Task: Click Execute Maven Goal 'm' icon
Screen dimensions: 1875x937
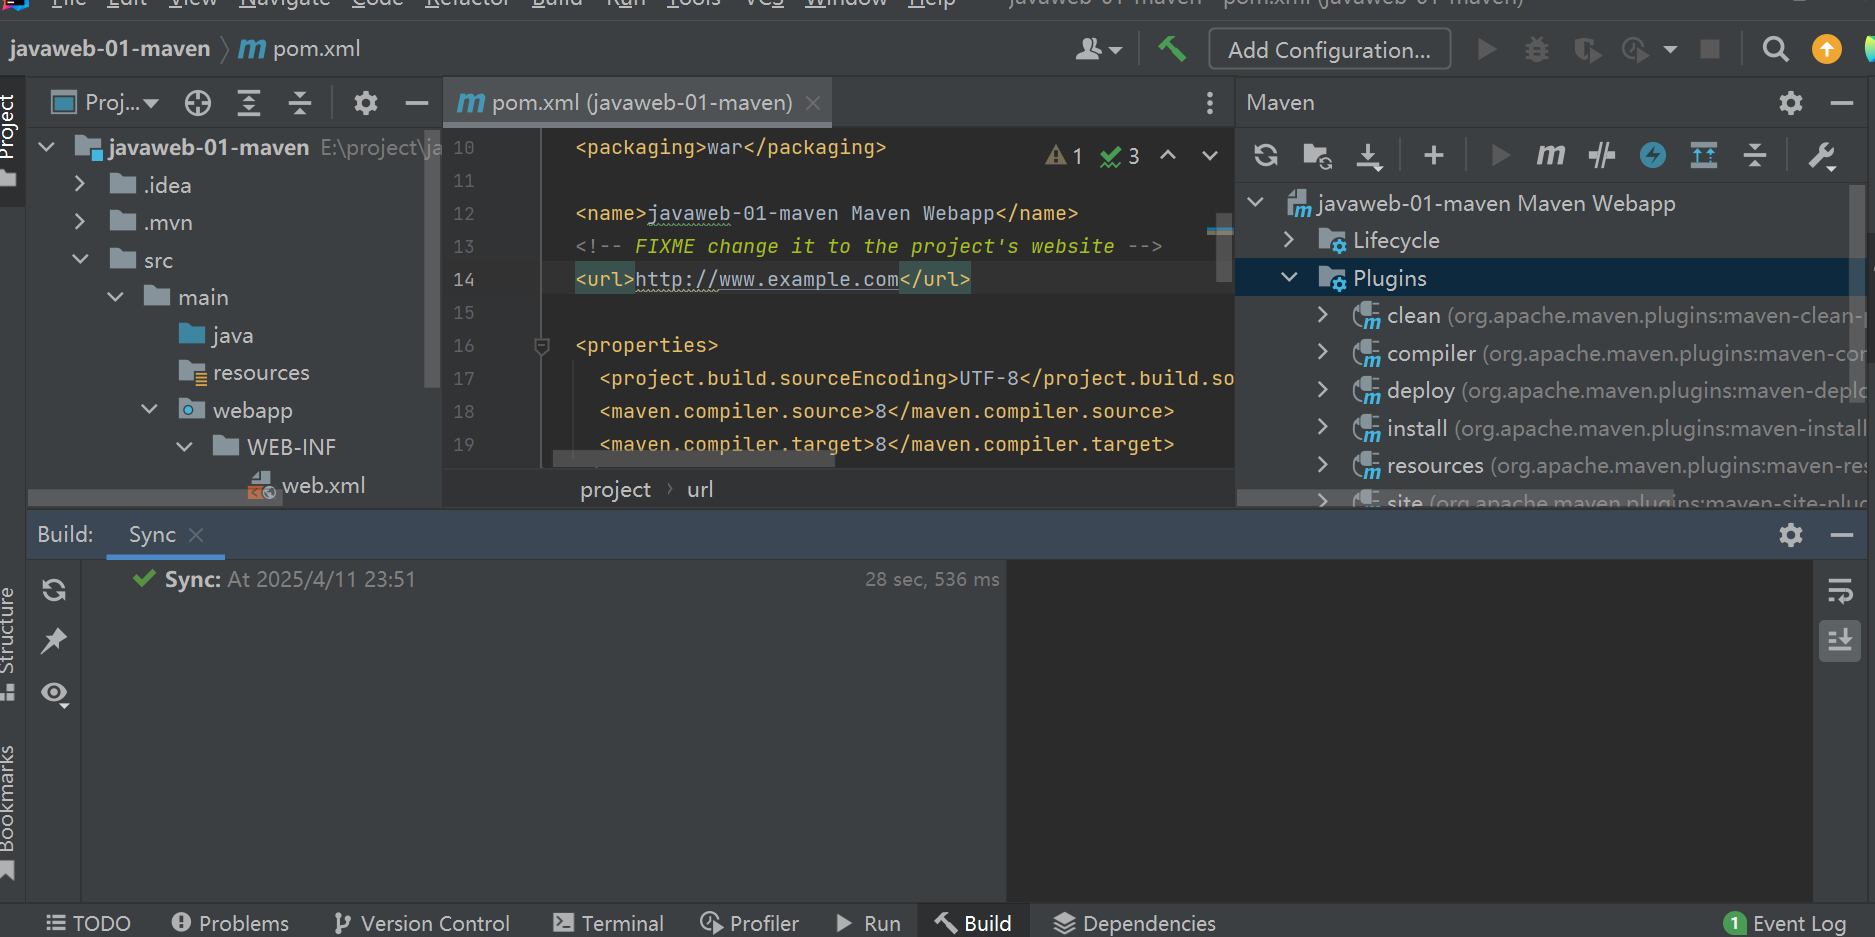Action: pyautogui.click(x=1550, y=155)
